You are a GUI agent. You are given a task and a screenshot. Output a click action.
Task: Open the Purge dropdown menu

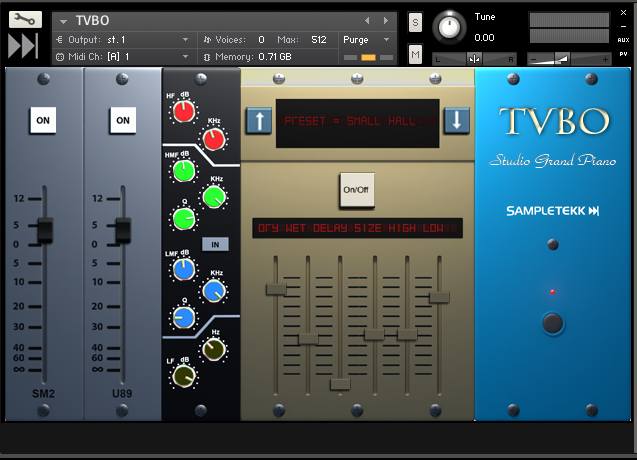pyautogui.click(x=366, y=40)
